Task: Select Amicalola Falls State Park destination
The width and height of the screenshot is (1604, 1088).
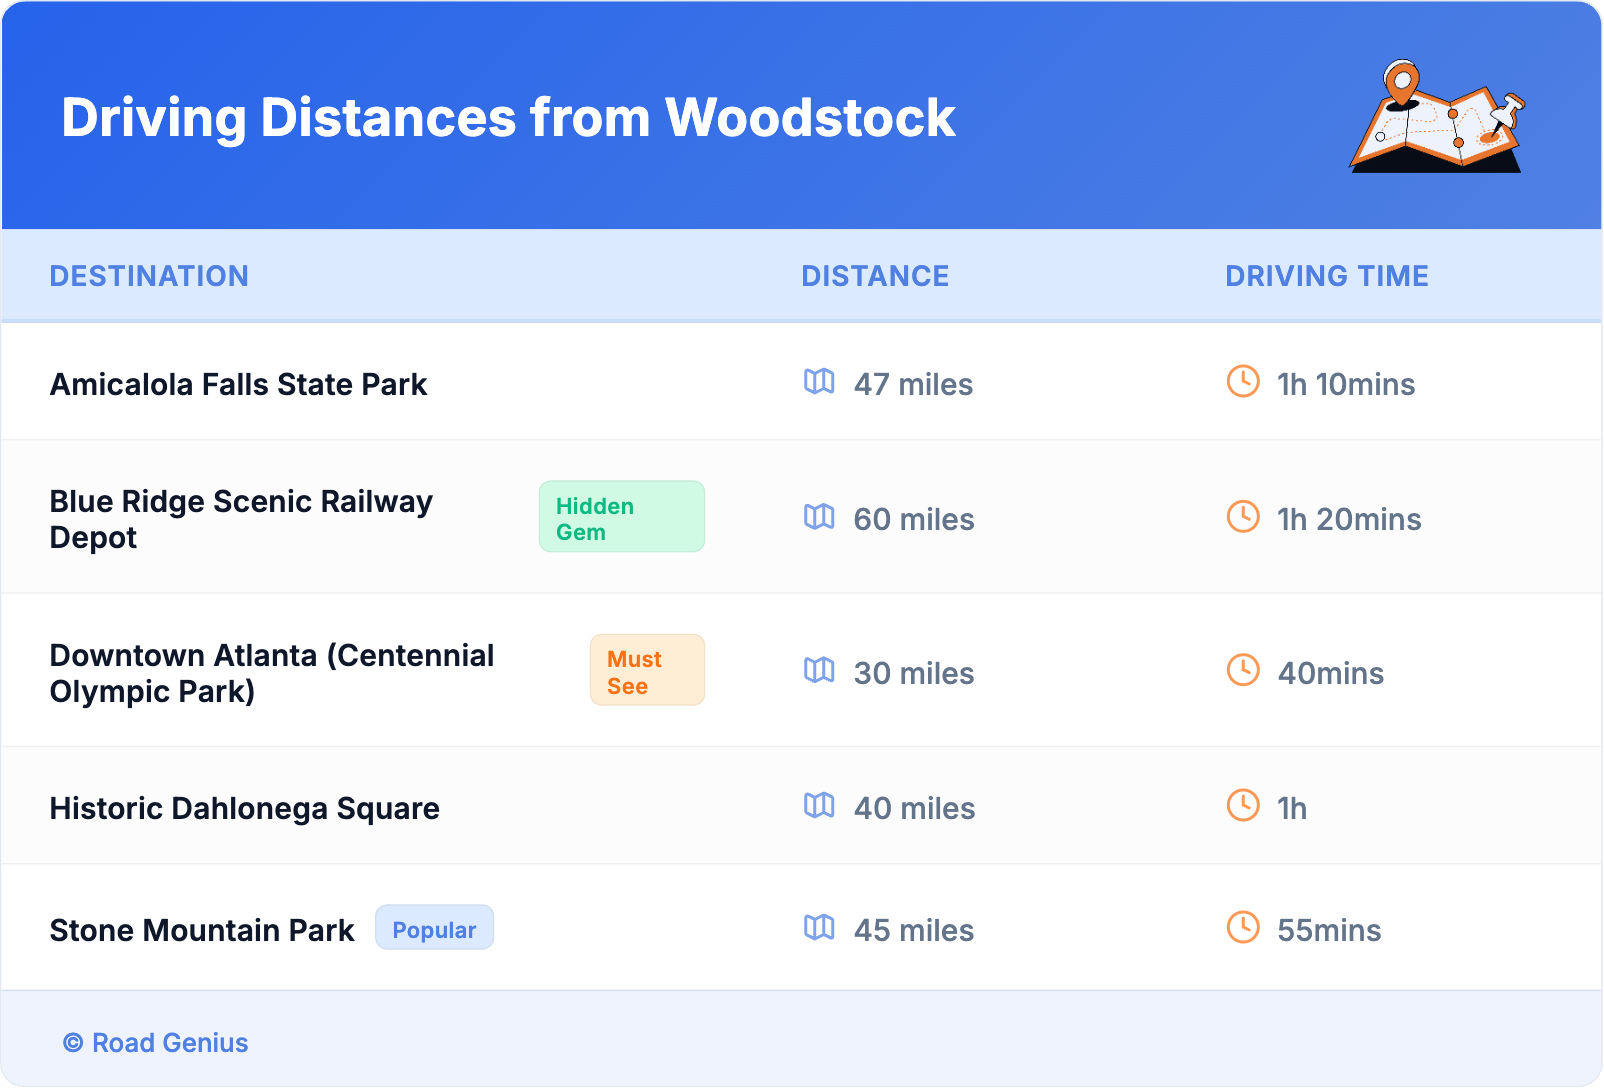Action: tap(238, 385)
